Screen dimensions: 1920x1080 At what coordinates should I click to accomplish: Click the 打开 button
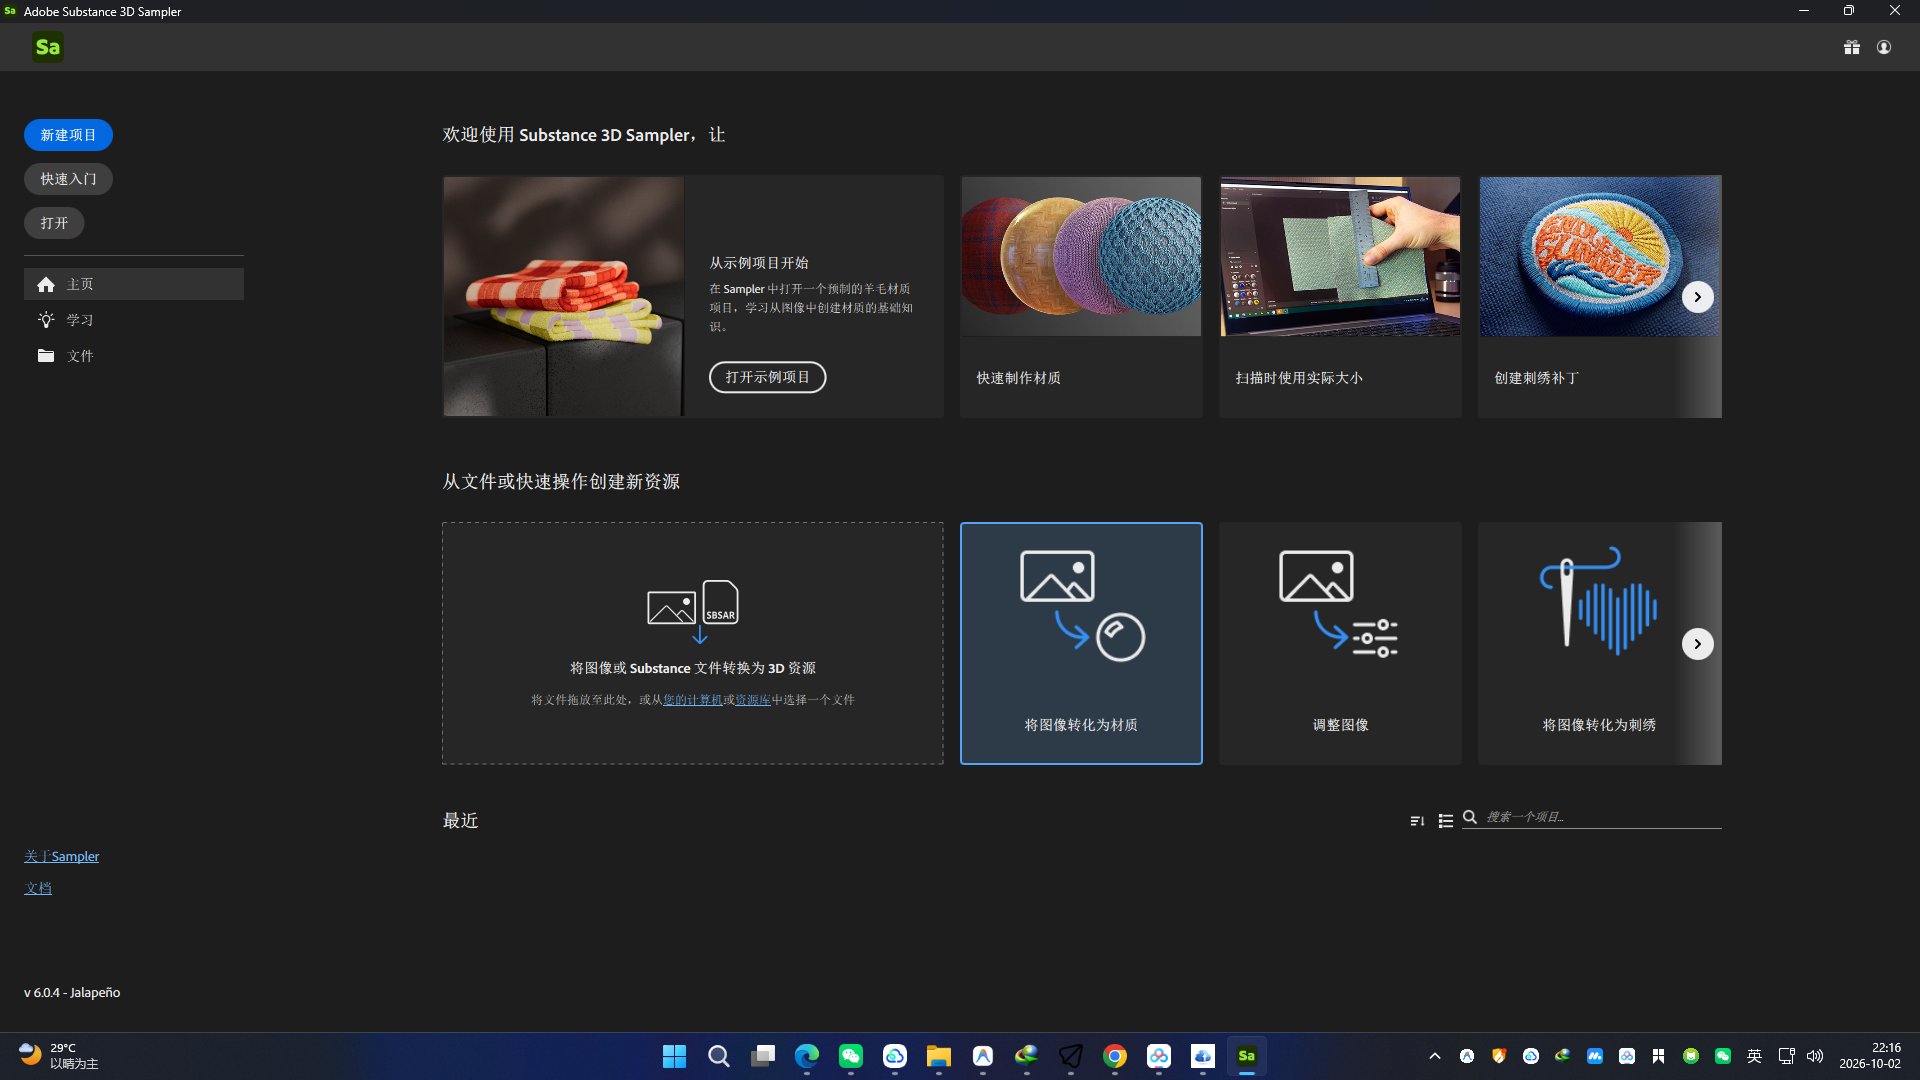(x=54, y=223)
